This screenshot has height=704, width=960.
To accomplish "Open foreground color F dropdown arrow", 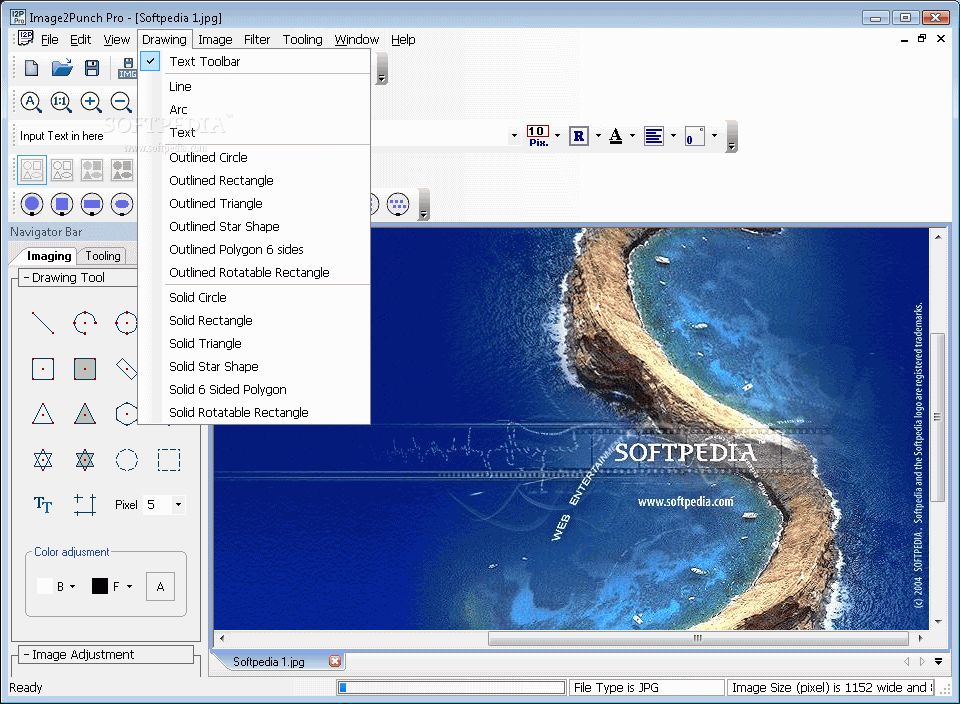I will tap(130, 586).
